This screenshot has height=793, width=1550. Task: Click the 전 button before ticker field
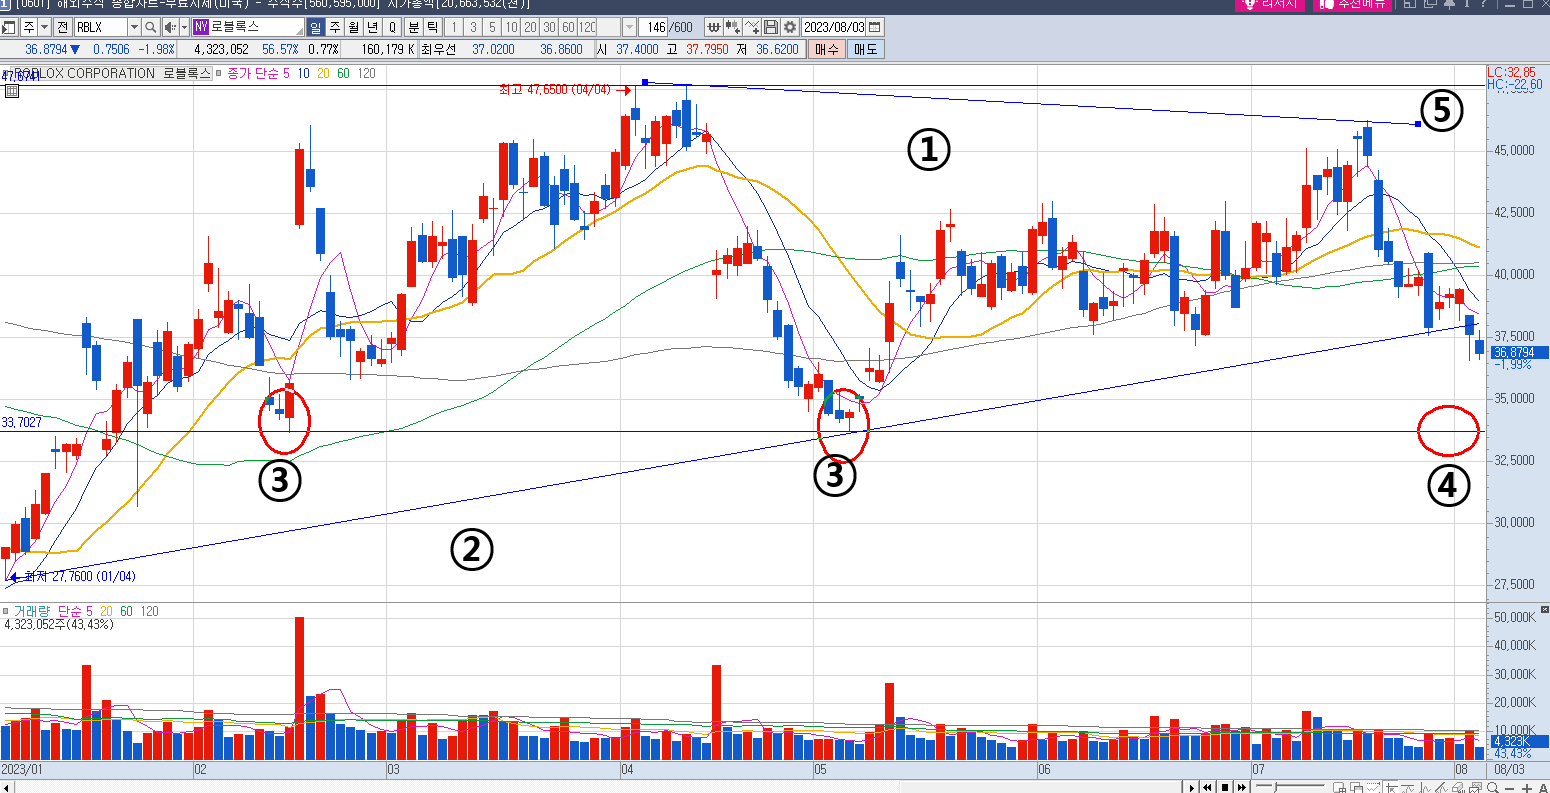point(62,27)
